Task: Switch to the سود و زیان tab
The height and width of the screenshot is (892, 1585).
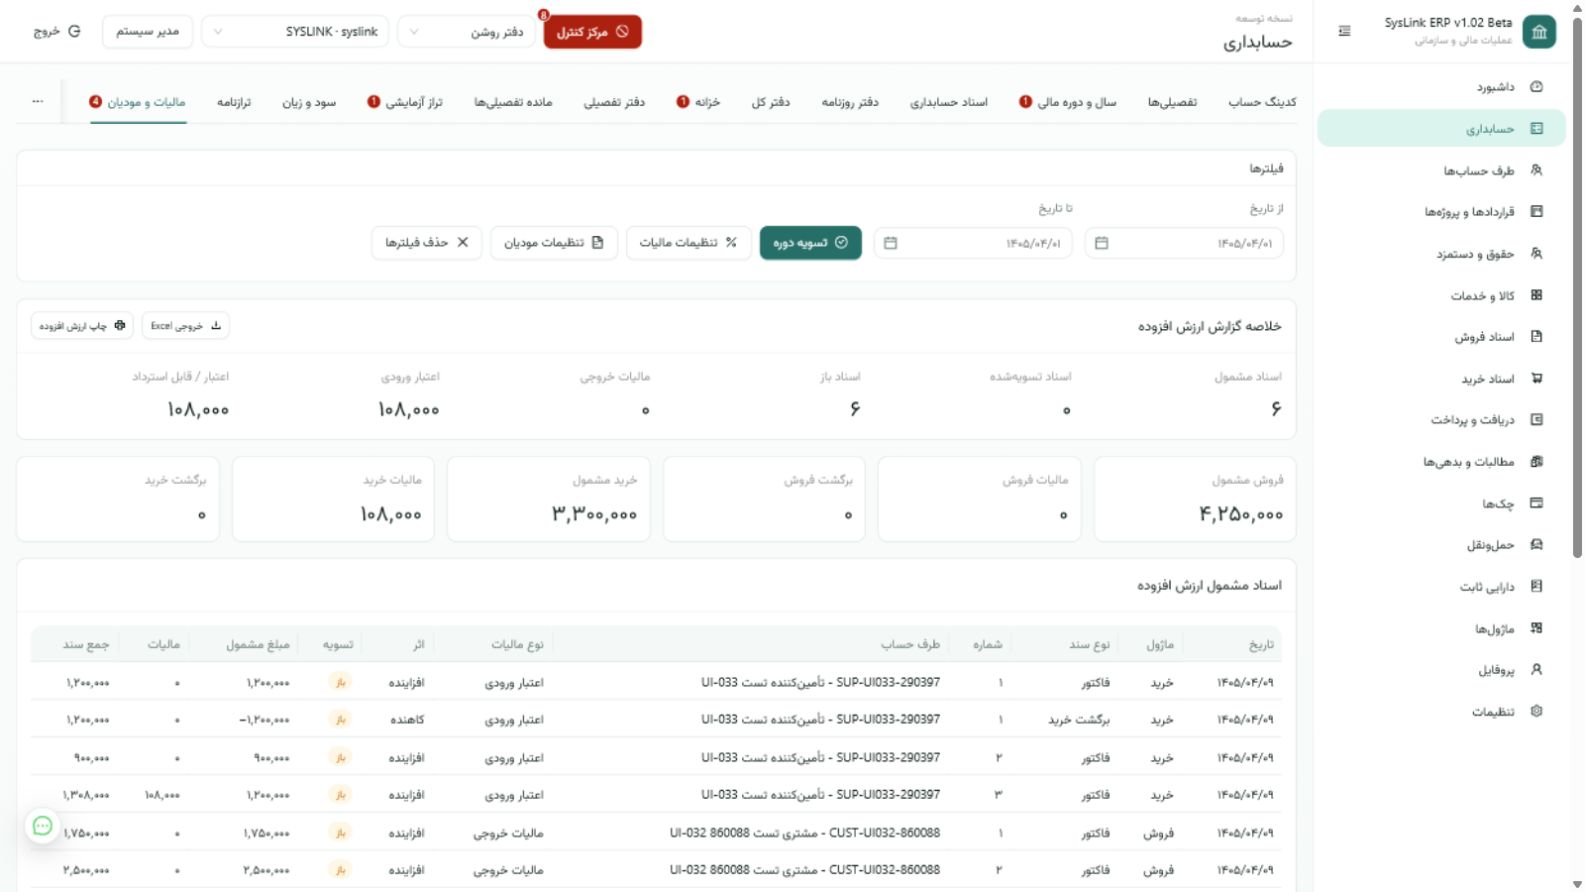Action: point(309,102)
